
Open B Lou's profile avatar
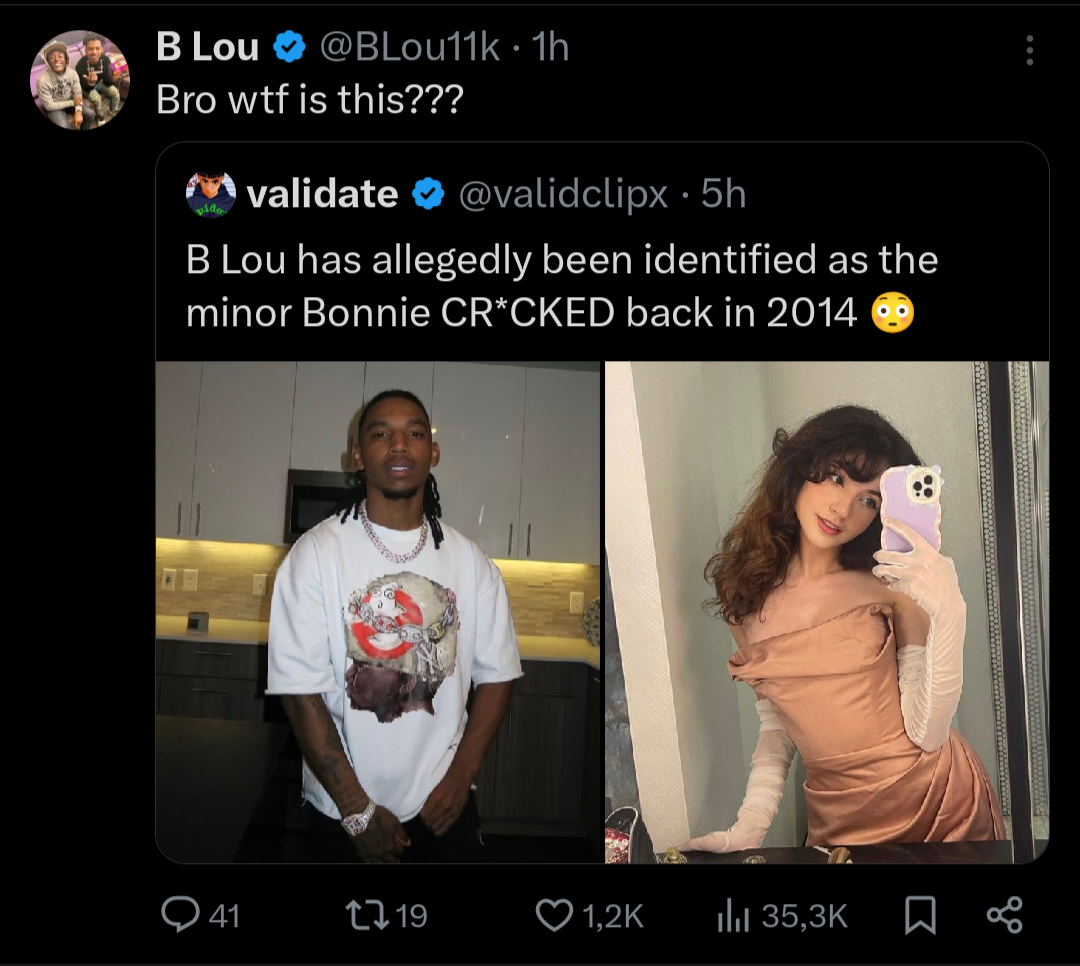pyautogui.click(x=80, y=80)
